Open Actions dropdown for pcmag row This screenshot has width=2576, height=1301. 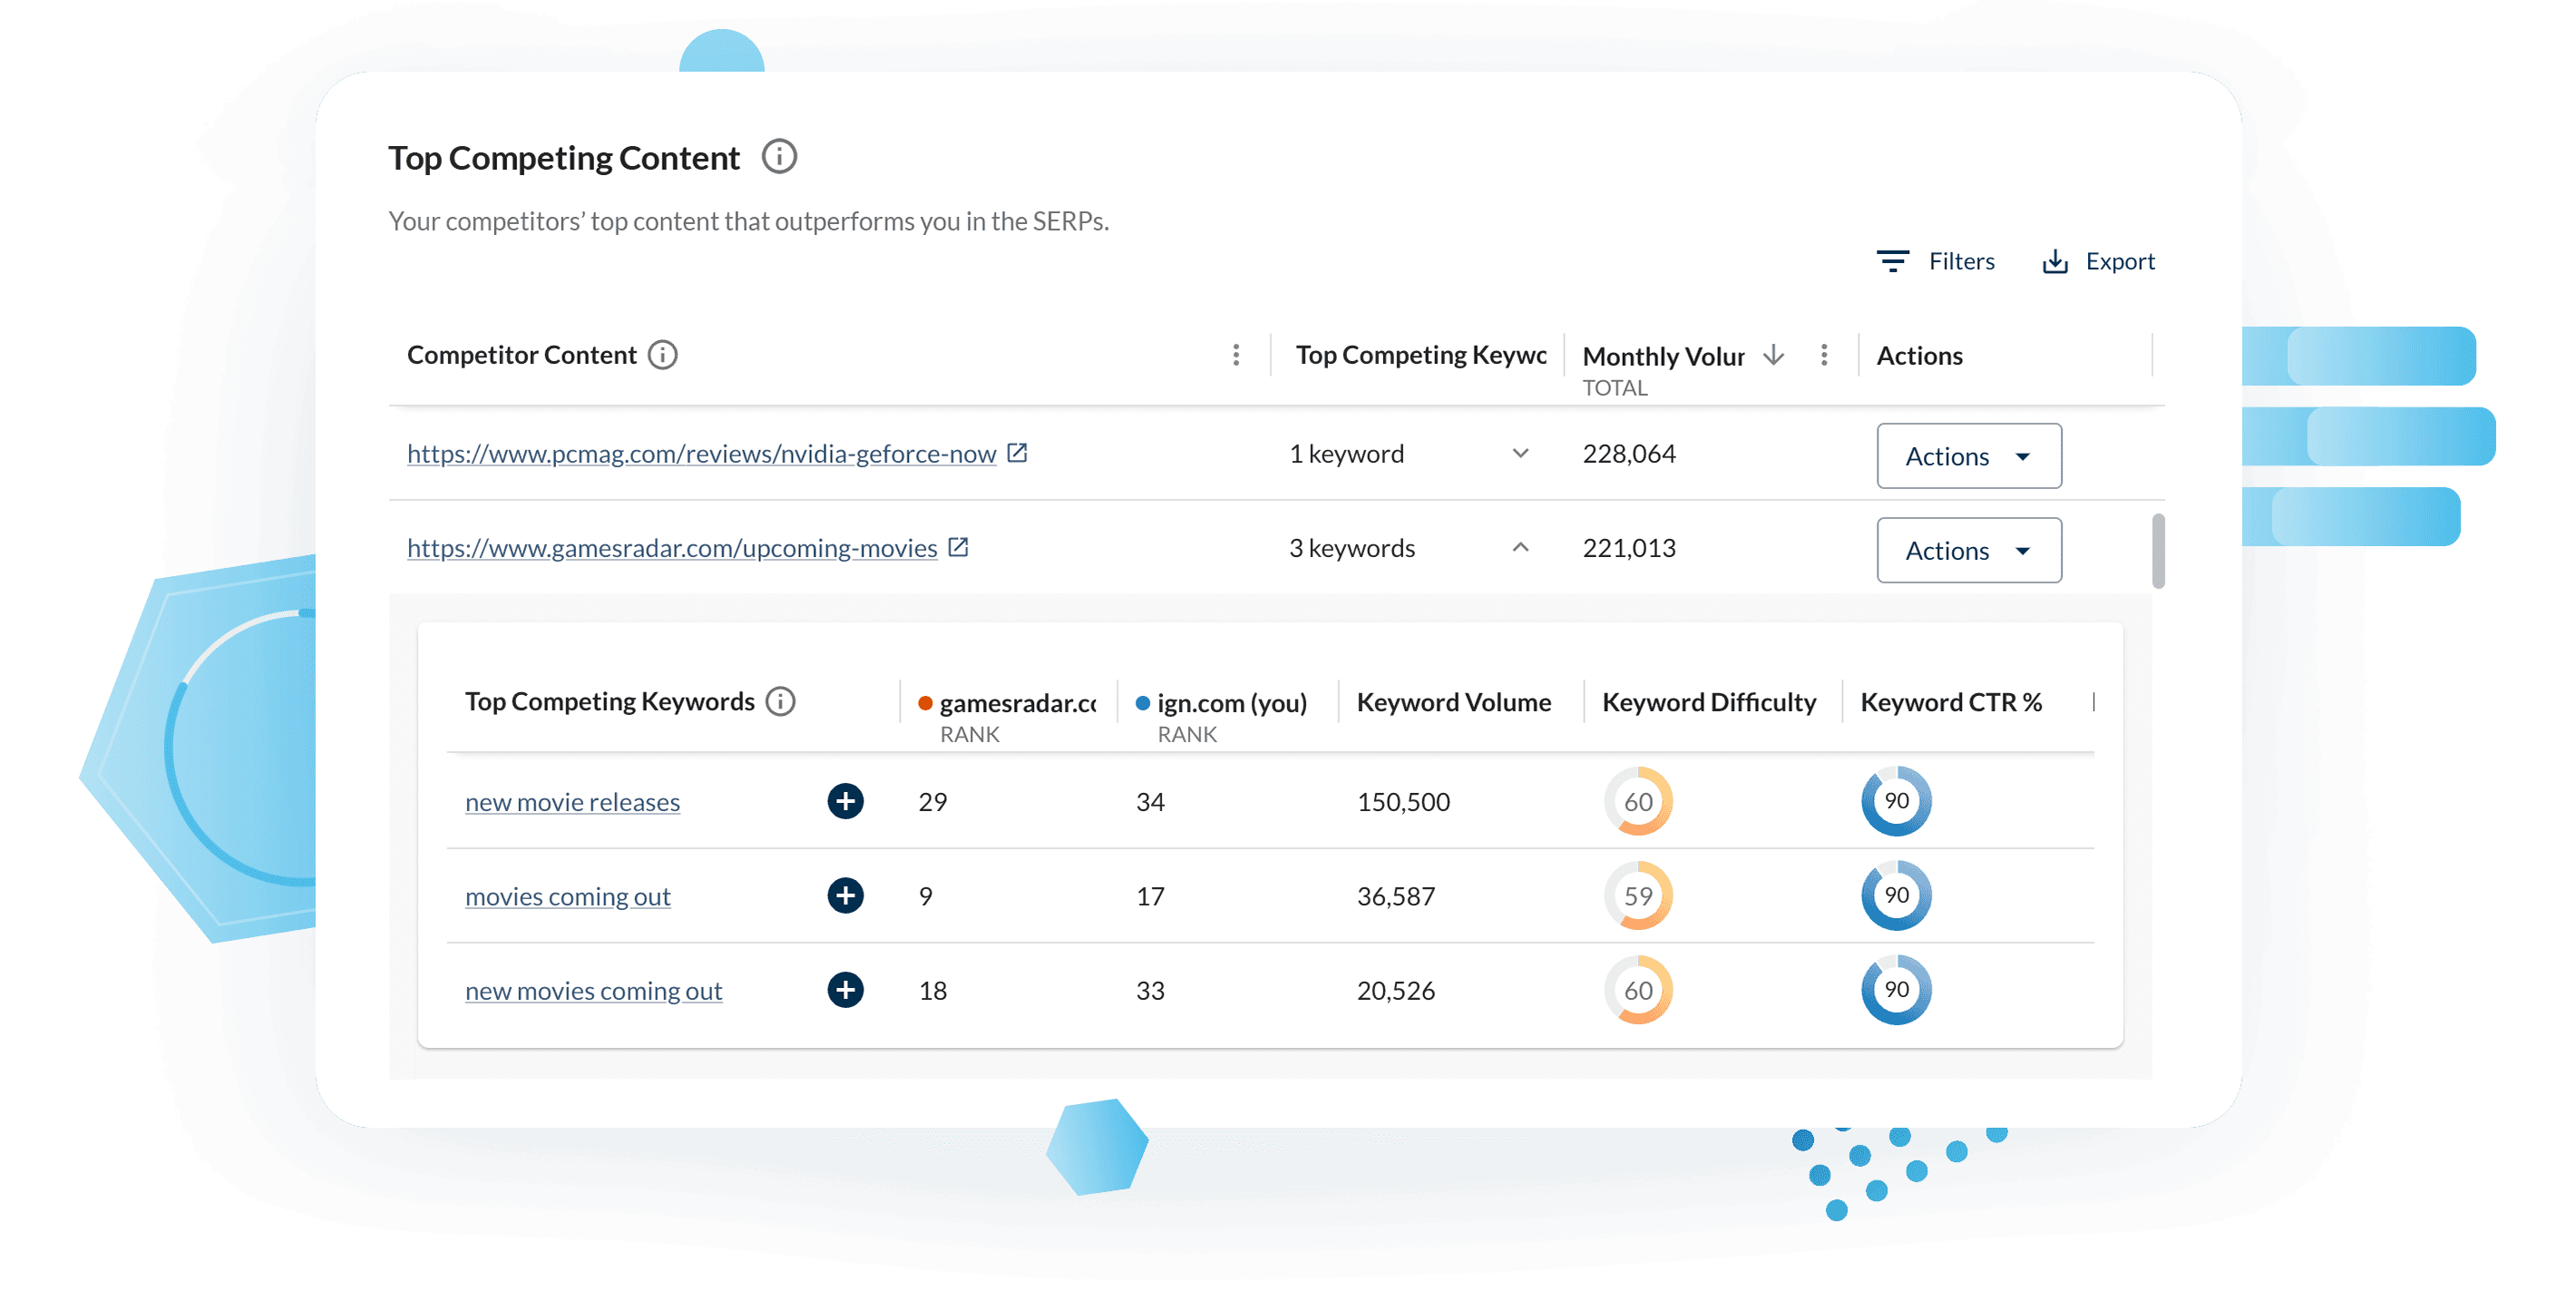coord(1968,456)
